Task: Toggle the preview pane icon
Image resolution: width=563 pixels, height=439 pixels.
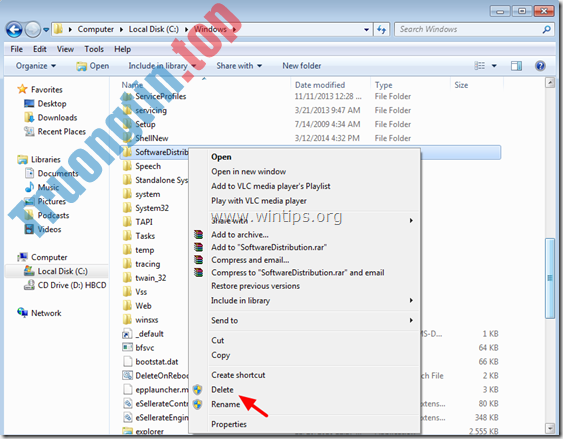Action: coord(516,66)
